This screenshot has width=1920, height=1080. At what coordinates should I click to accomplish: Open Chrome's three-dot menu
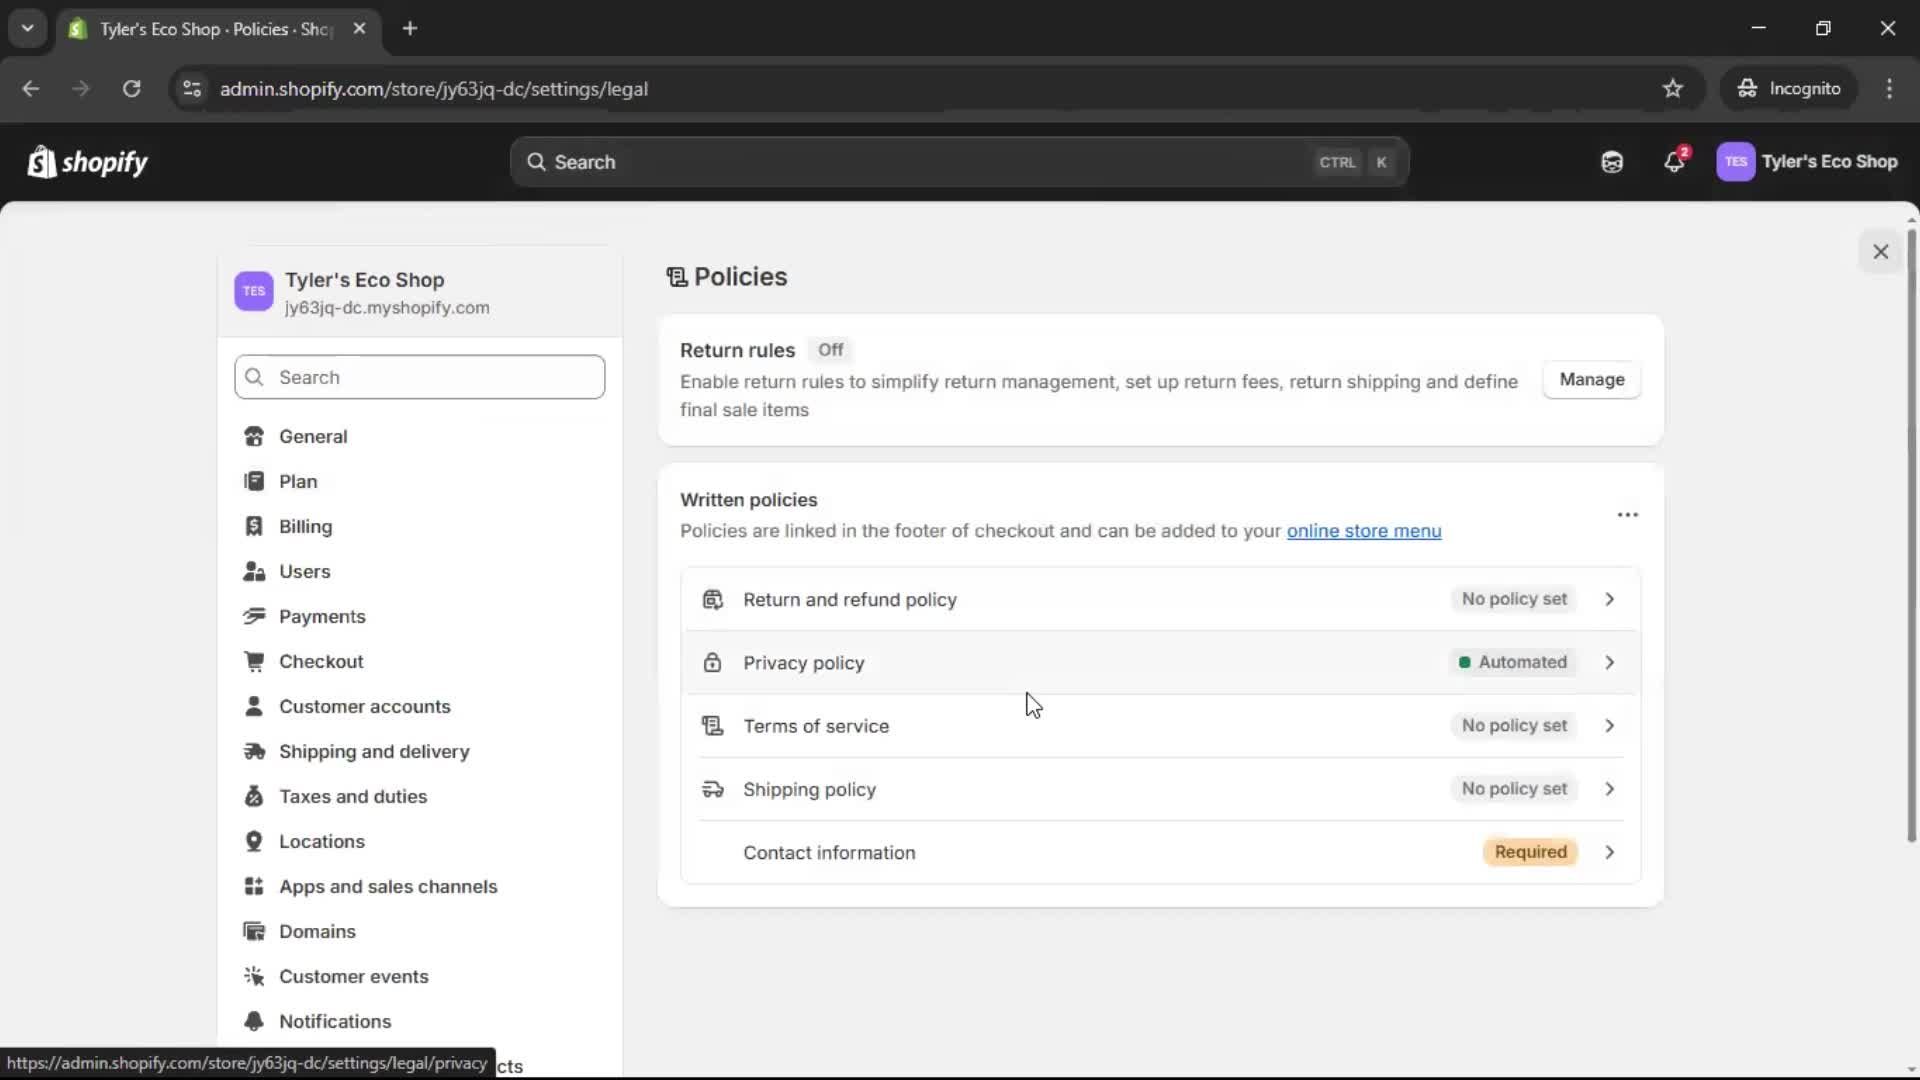(x=1890, y=89)
